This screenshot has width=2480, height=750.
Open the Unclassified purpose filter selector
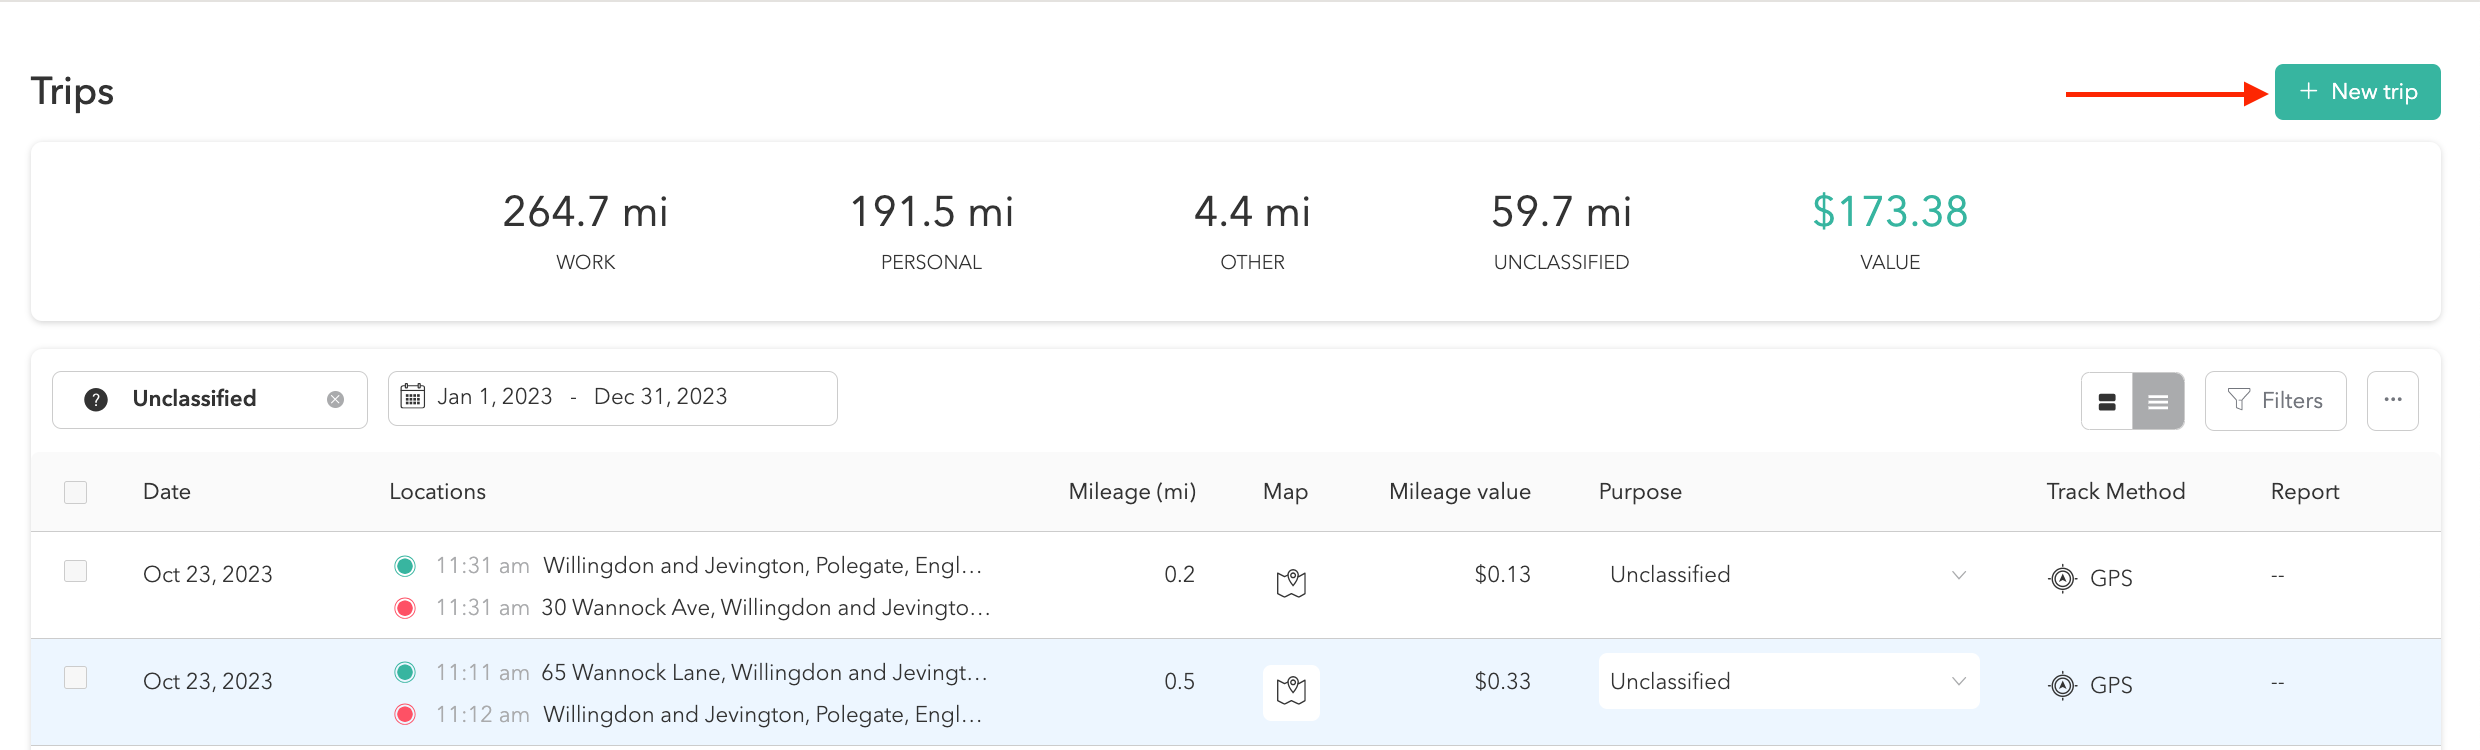pos(195,399)
